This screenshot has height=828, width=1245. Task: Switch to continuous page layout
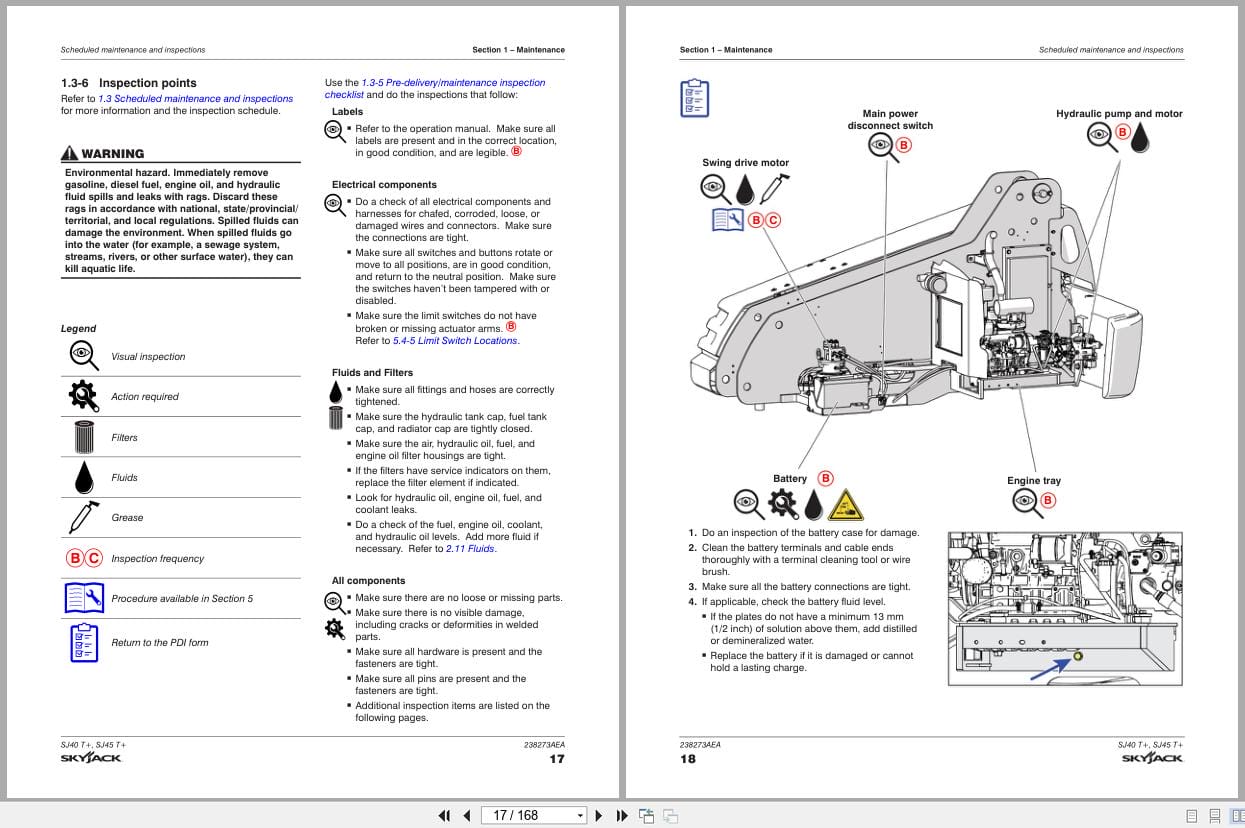[1215, 816]
